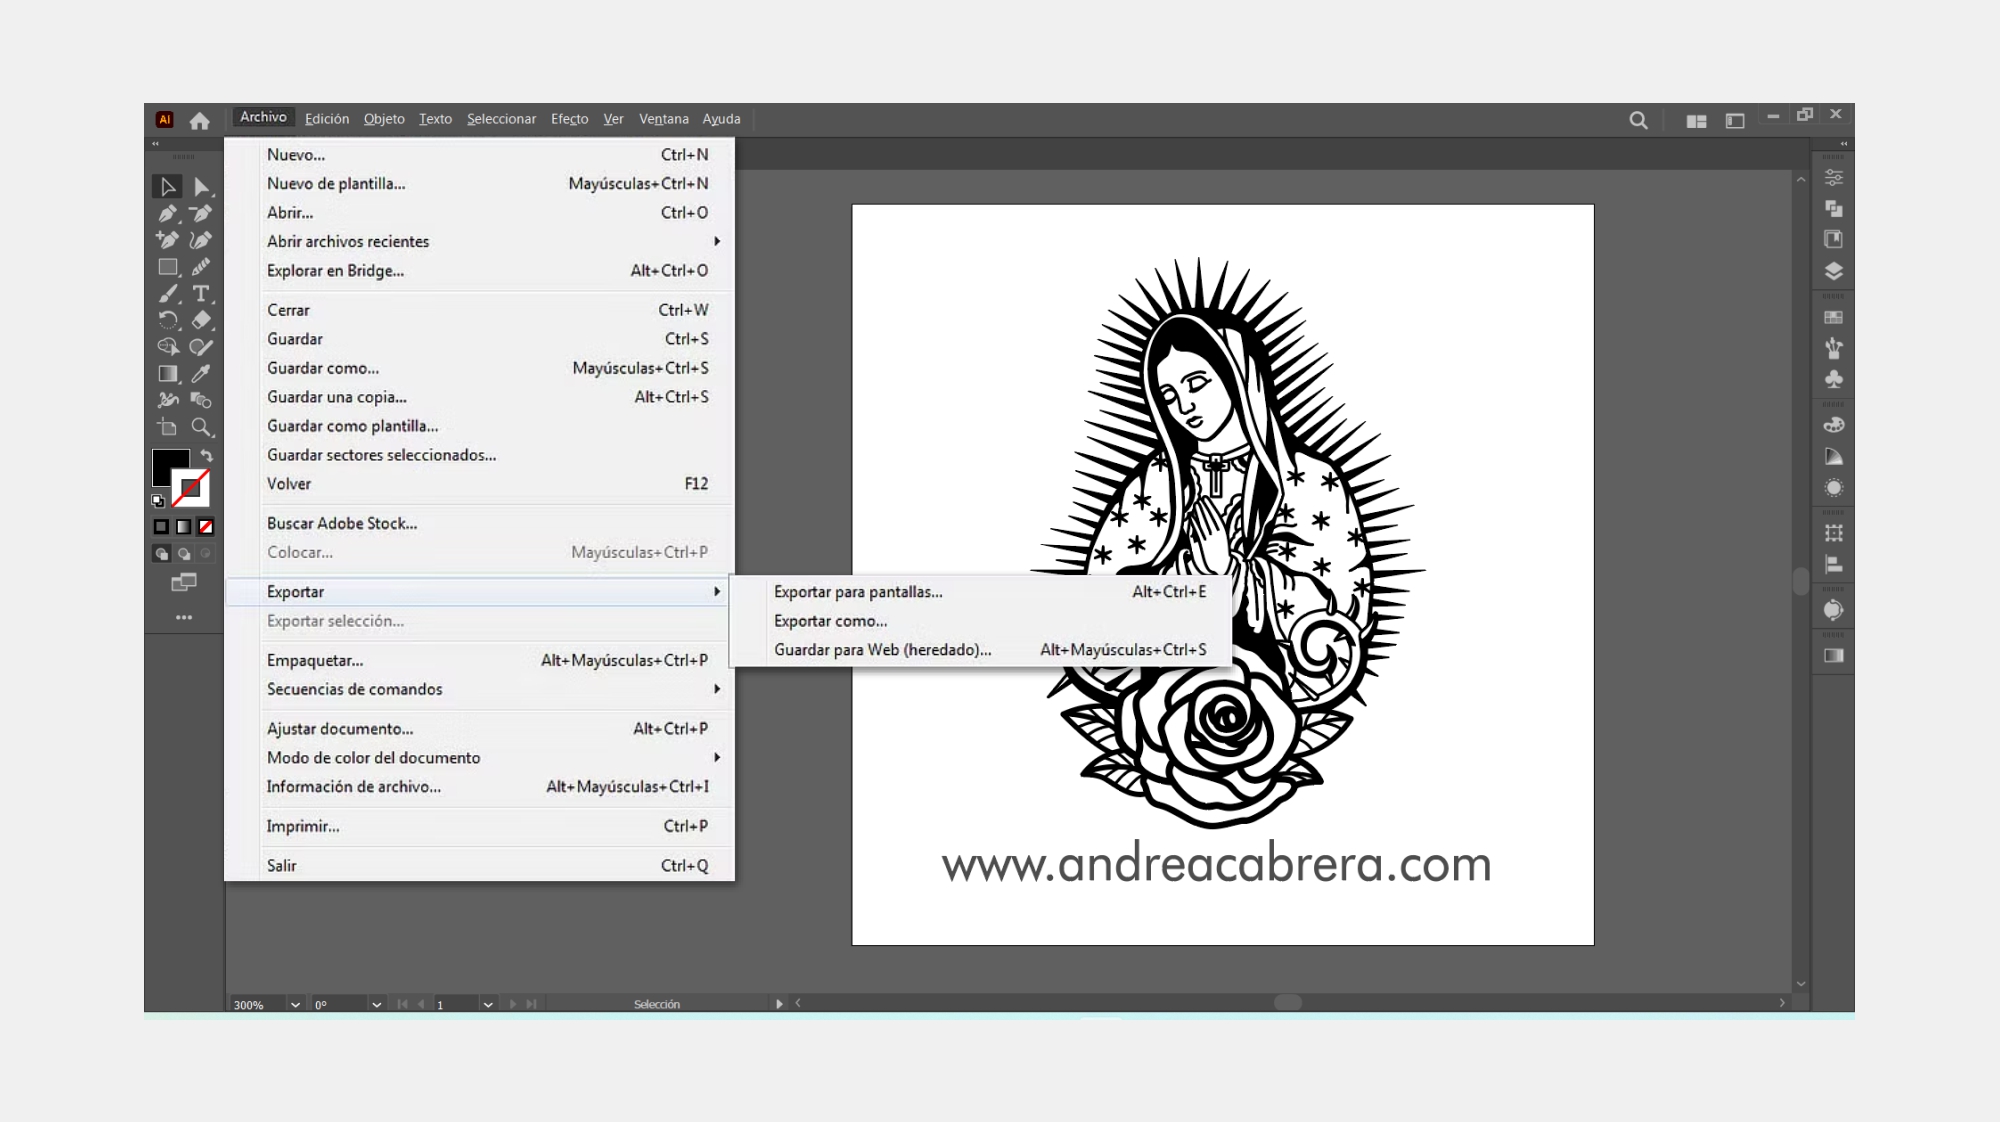The width and height of the screenshot is (2000, 1122).
Task: Open the Edición menu
Action: pos(327,119)
